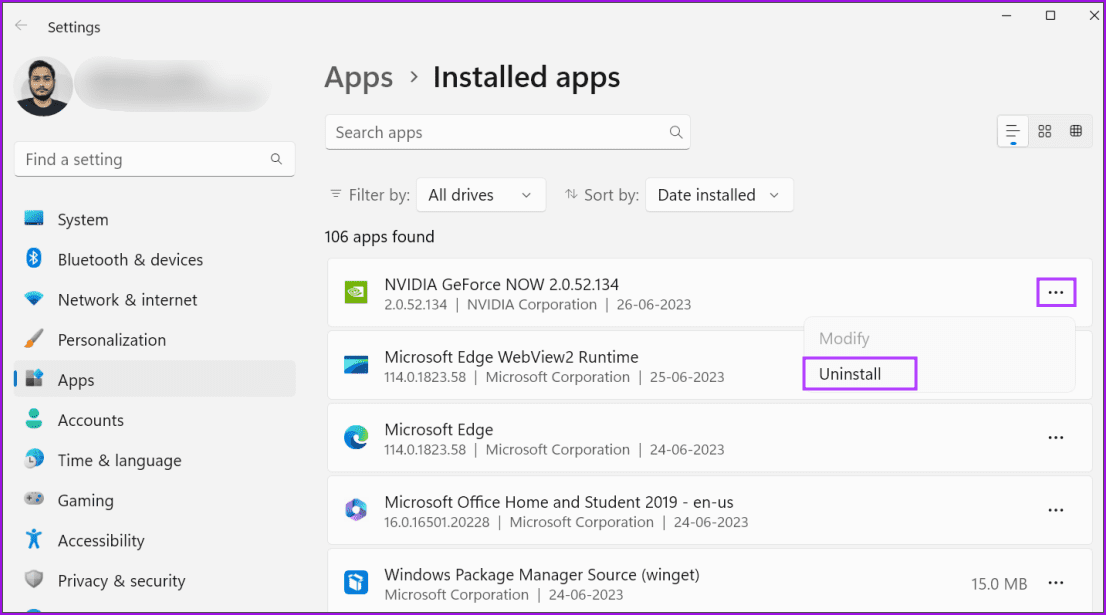Open more options for Microsoft Office Home and Student

coord(1055,510)
